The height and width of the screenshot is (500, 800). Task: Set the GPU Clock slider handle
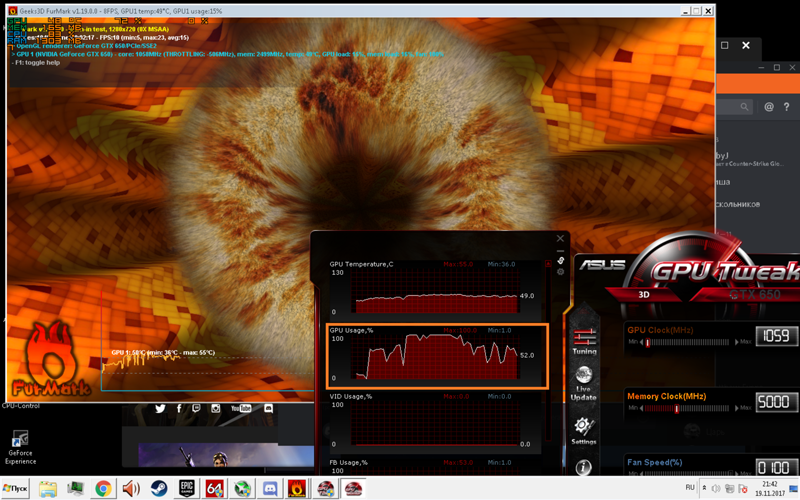(x=647, y=342)
